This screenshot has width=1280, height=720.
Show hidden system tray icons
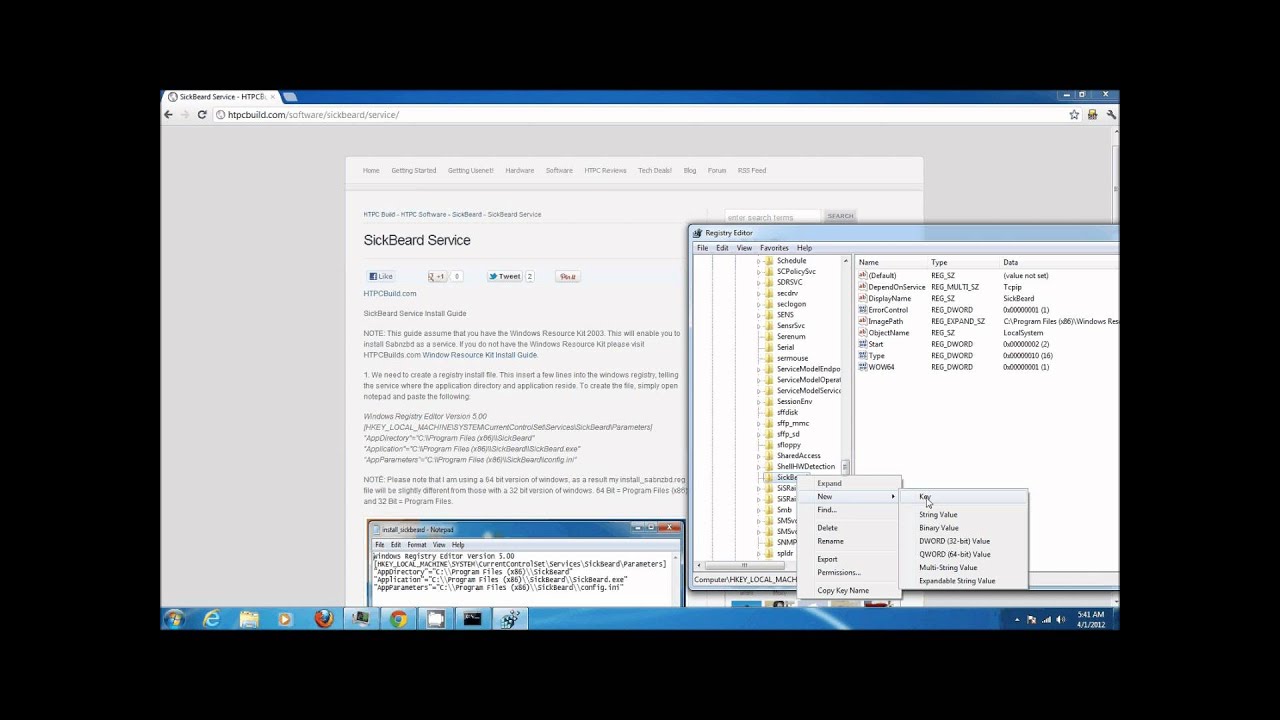click(x=1018, y=620)
